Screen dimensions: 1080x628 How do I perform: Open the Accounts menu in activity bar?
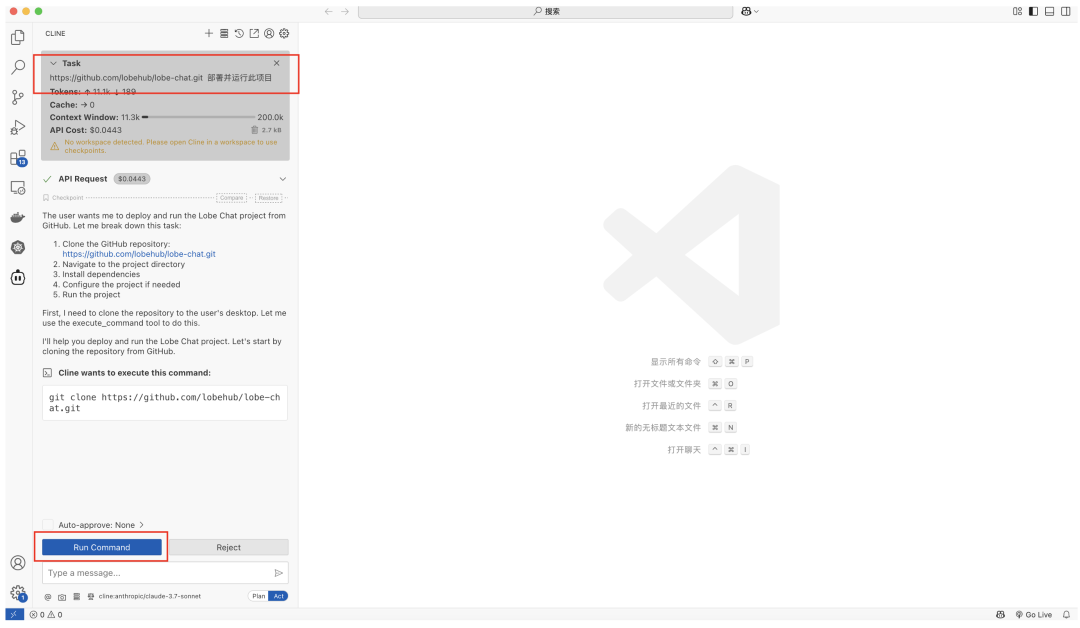click(x=18, y=563)
